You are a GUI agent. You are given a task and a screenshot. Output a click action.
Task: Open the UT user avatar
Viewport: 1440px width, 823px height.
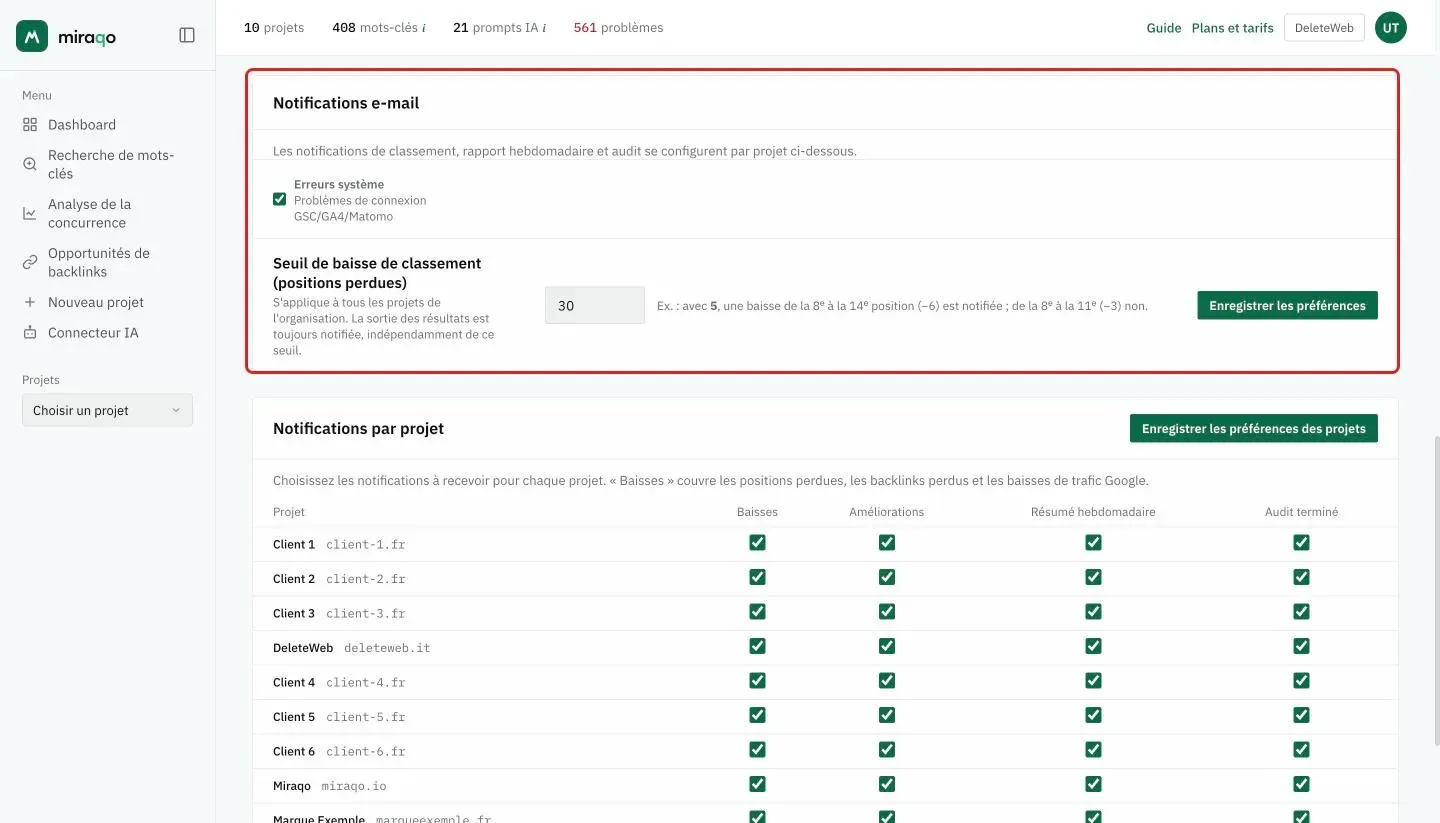pyautogui.click(x=1391, y=28)
